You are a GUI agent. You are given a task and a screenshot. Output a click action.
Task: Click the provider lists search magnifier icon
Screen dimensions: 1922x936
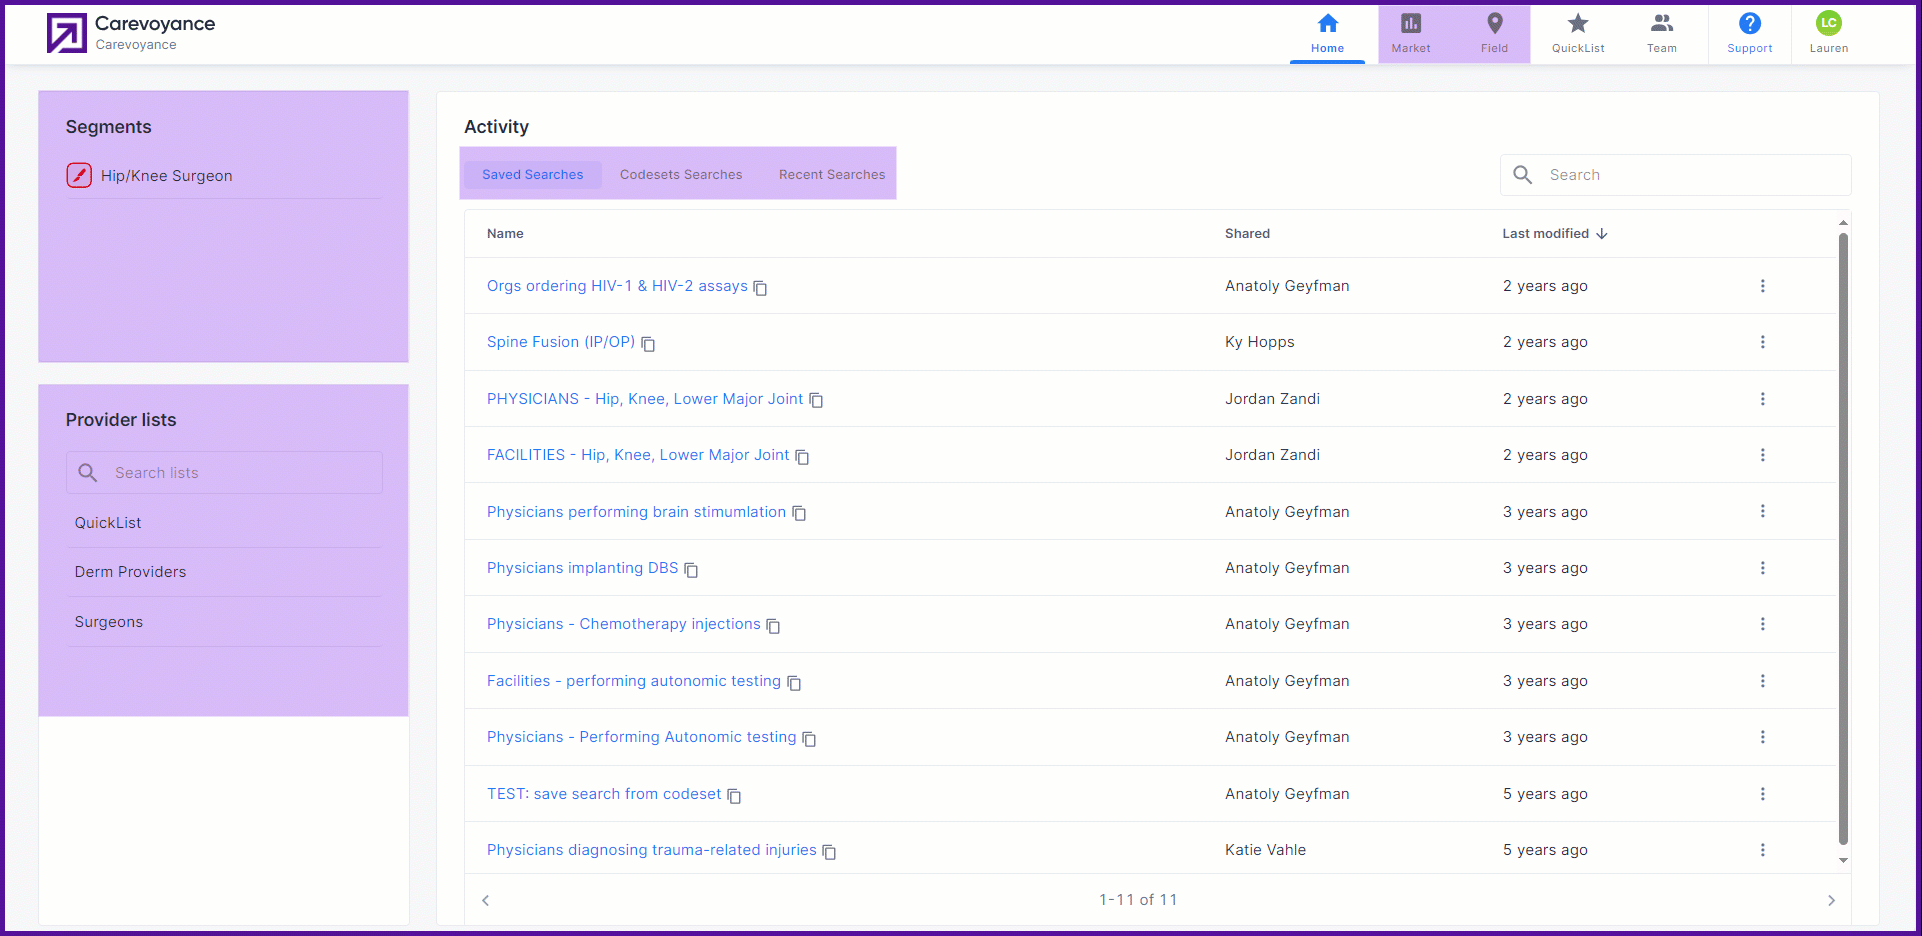[x=88, y=473]
